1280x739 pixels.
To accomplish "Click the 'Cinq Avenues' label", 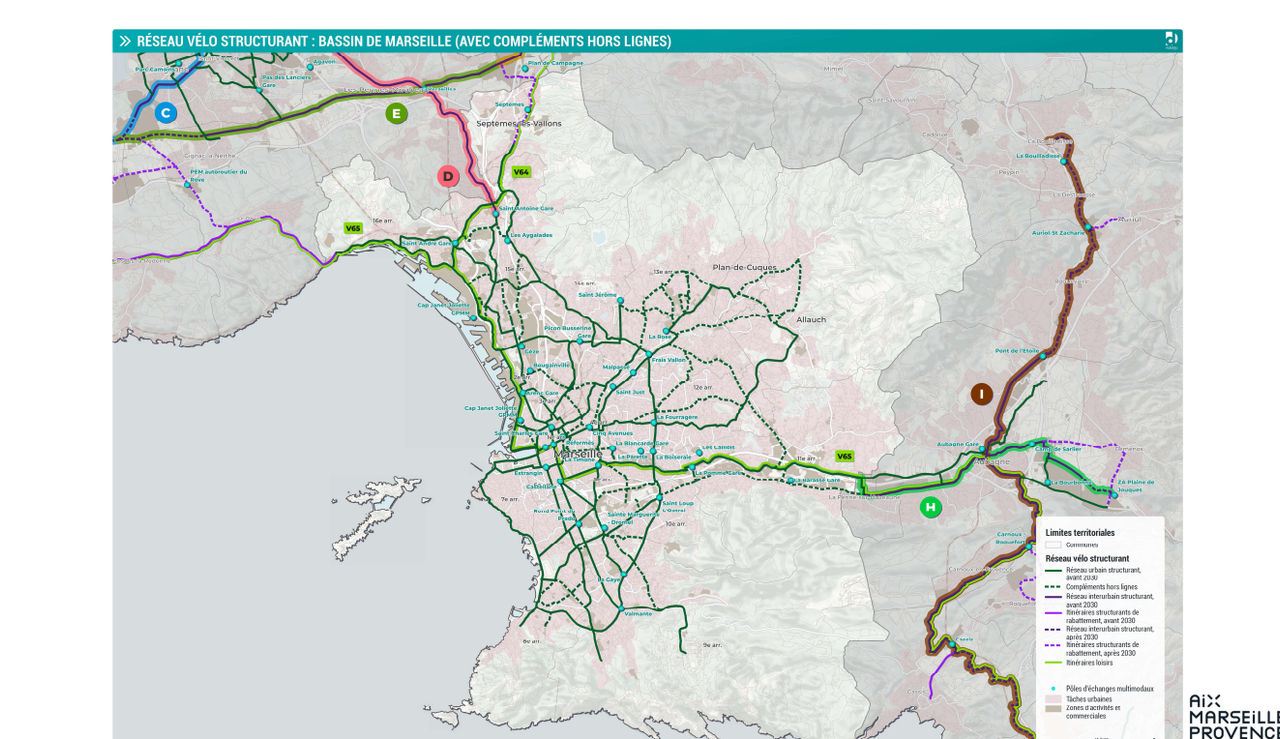I will [612, 433].
